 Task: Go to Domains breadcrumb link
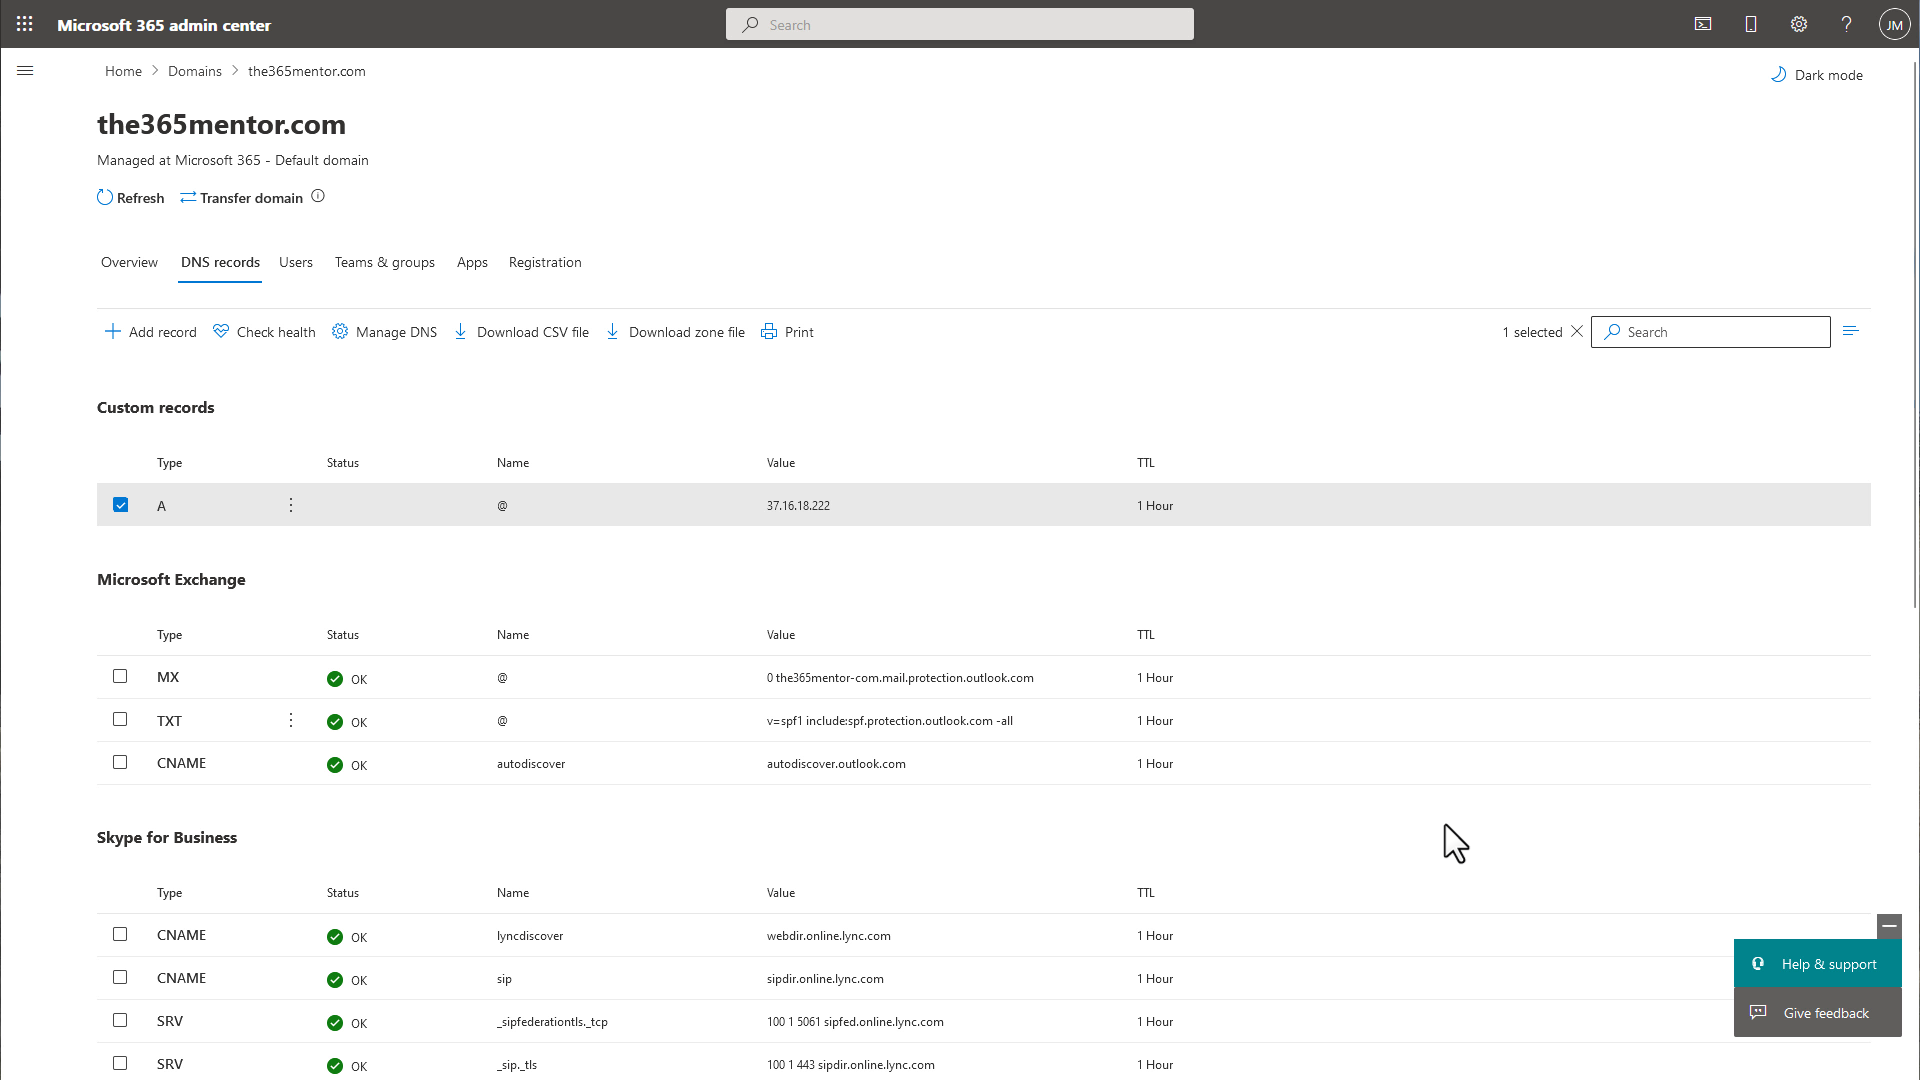(x=195, y=71)
